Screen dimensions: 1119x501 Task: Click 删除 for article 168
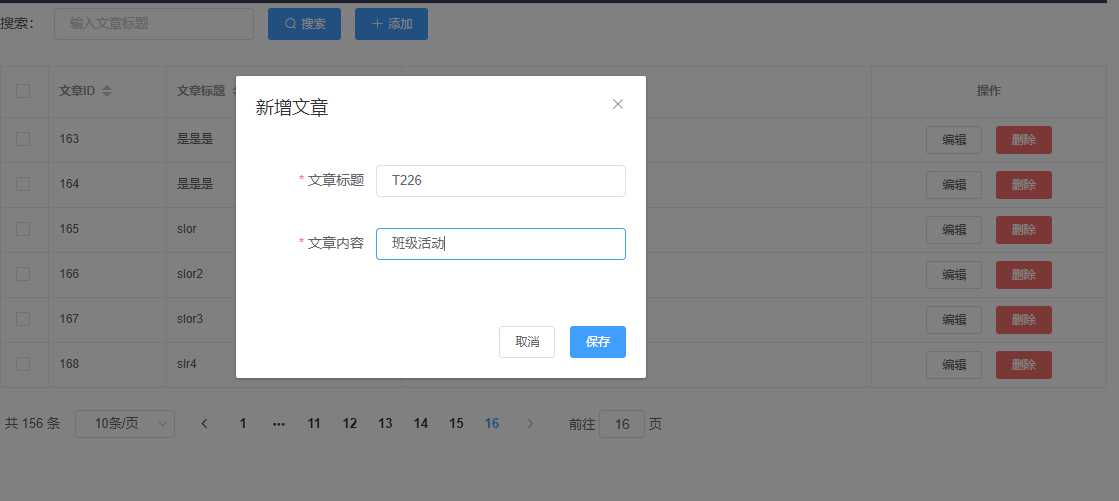[x=1024, y=365]
